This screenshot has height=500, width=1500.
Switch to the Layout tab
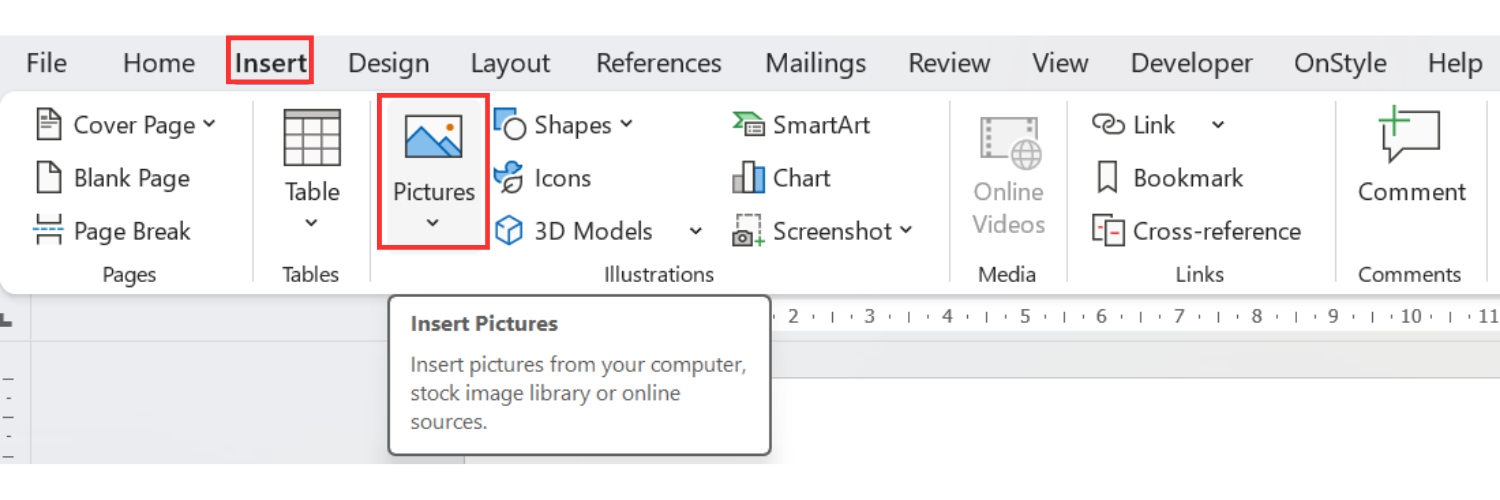[x=510, y=63]
